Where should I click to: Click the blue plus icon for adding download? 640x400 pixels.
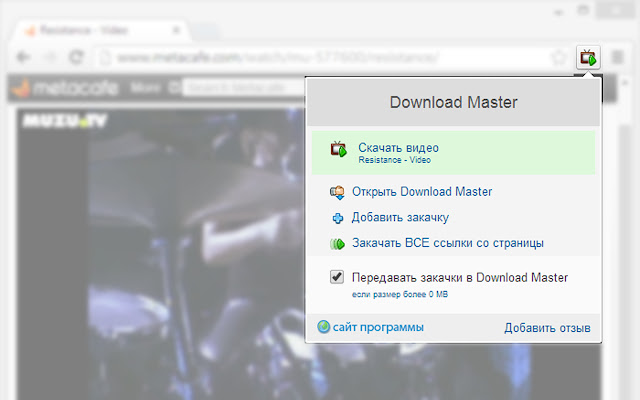(338, 218)
